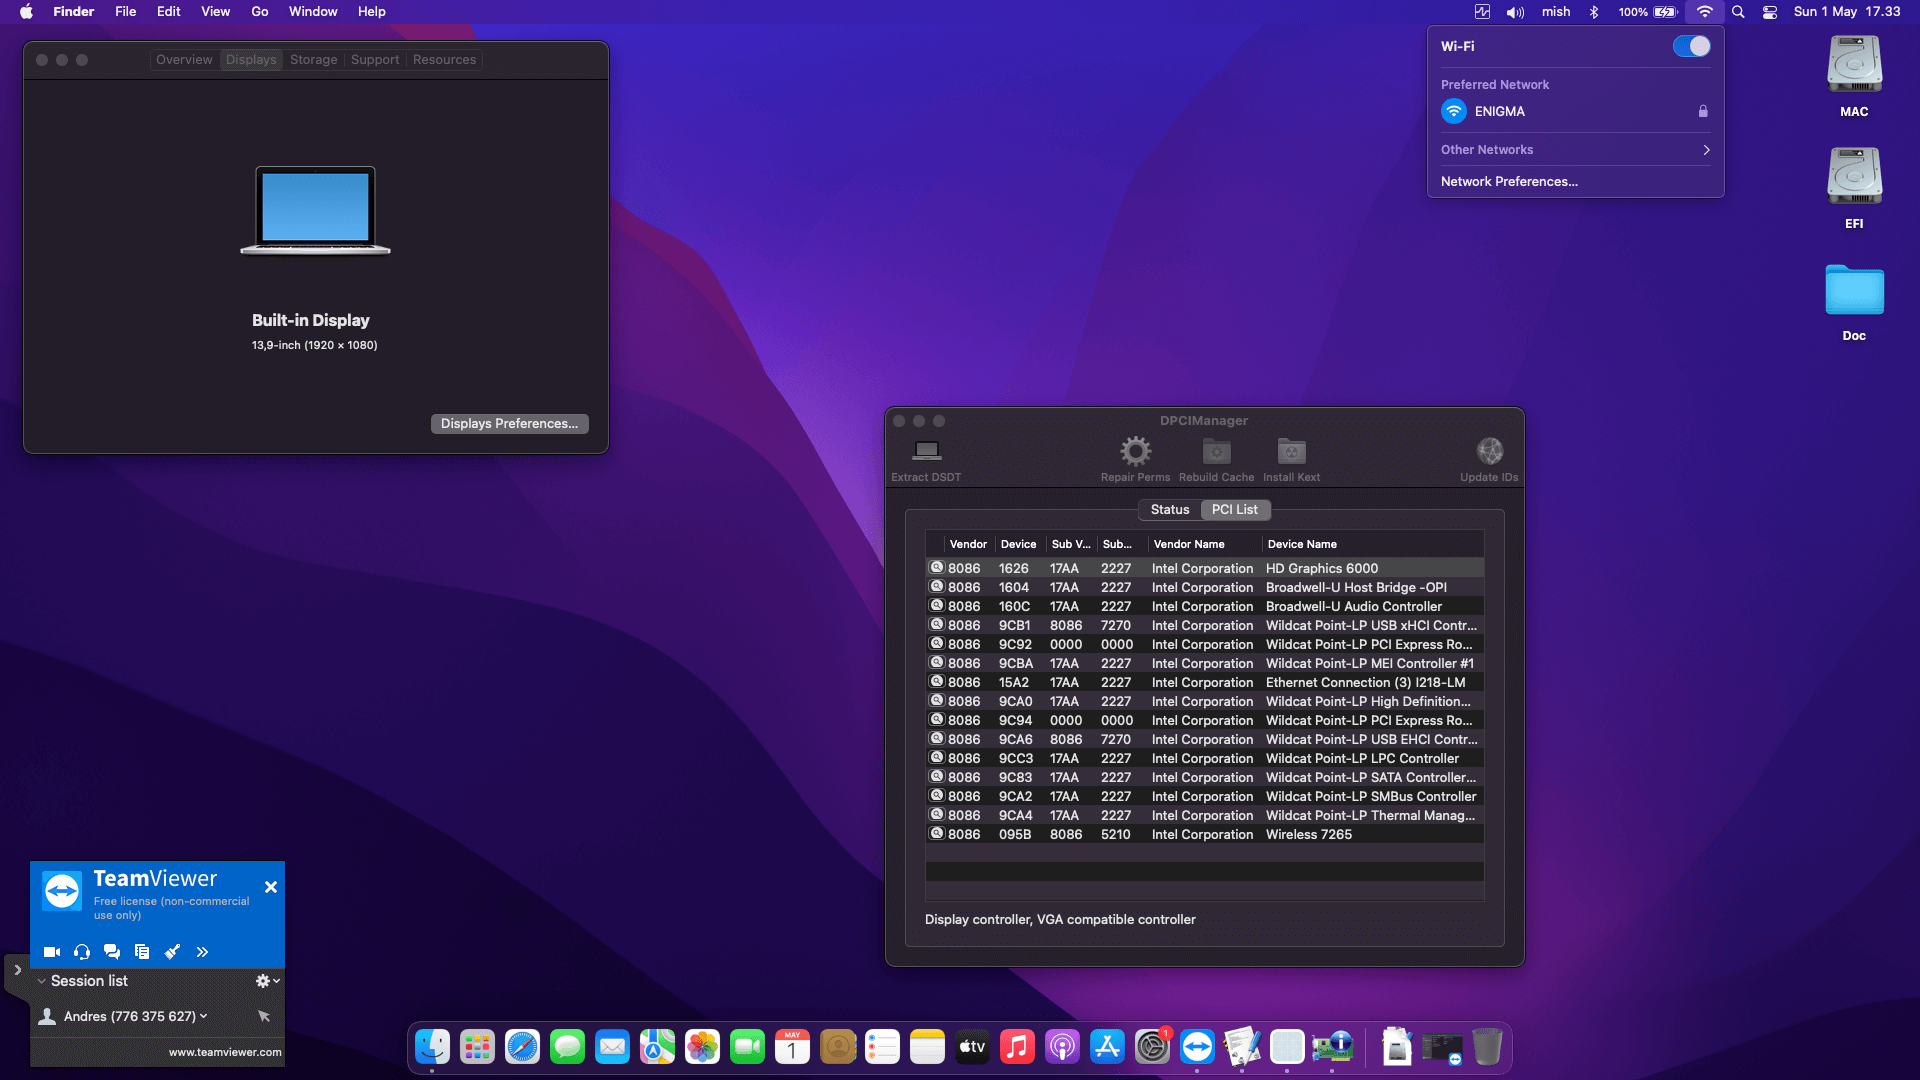The image size is (1920, 1080).
Task: Open the Andres session dropdown
Action: pos(204,1016)
